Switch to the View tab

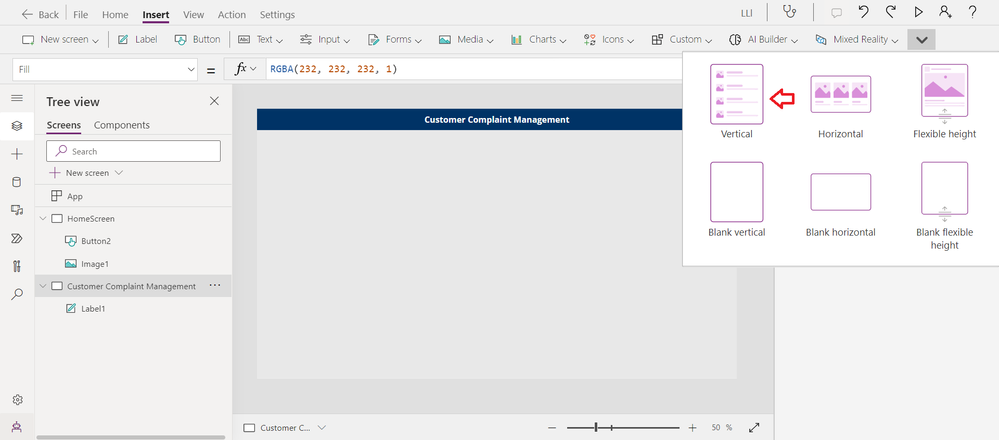194,14
